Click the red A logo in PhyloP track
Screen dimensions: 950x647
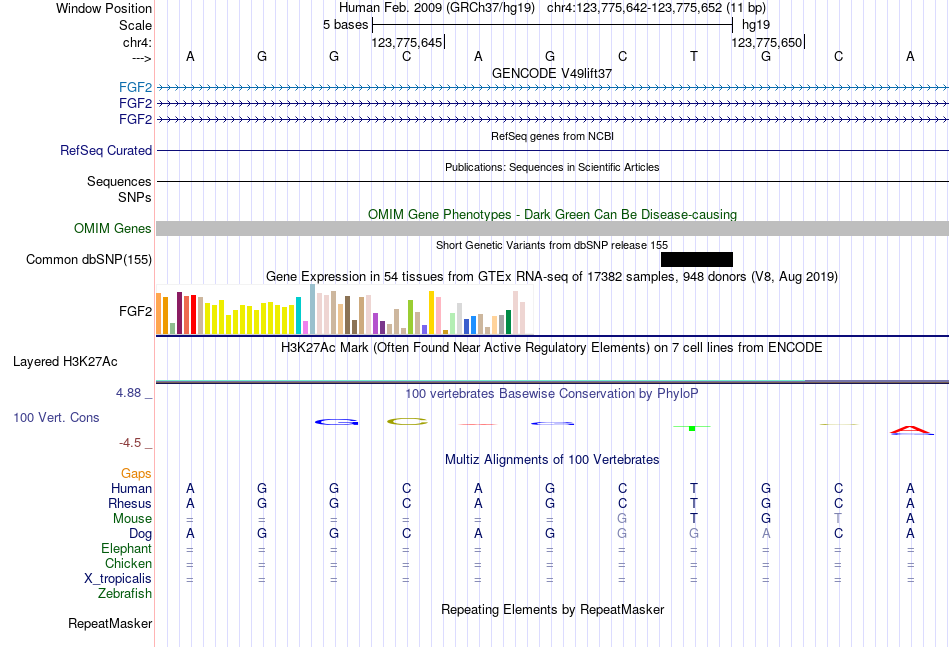point(911,431)
